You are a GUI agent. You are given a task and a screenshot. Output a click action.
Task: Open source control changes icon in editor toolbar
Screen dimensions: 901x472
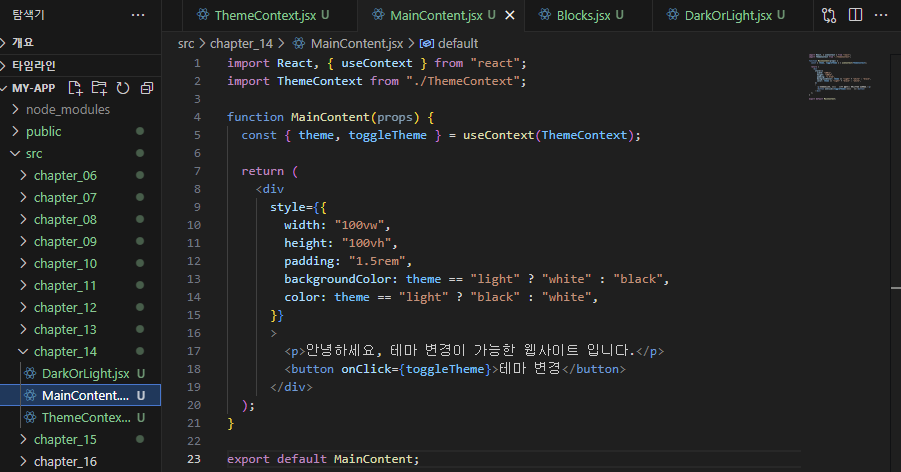(x=829, y=16)
